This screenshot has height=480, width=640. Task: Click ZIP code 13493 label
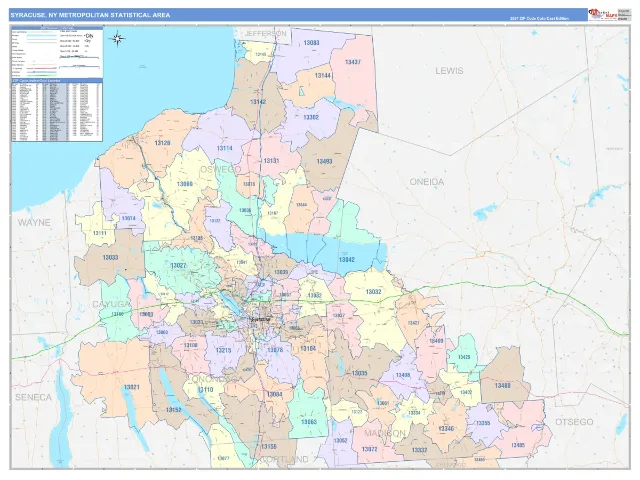324,161
